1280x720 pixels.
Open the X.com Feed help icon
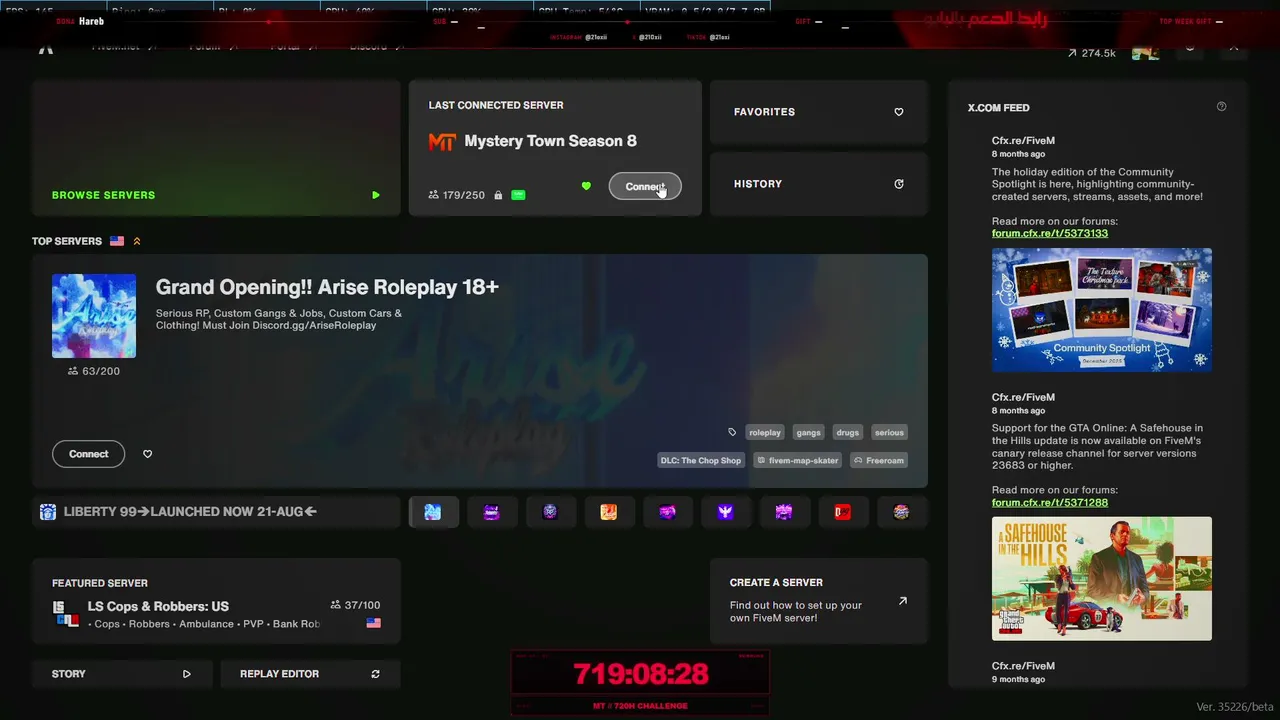tap(1221, 107)
